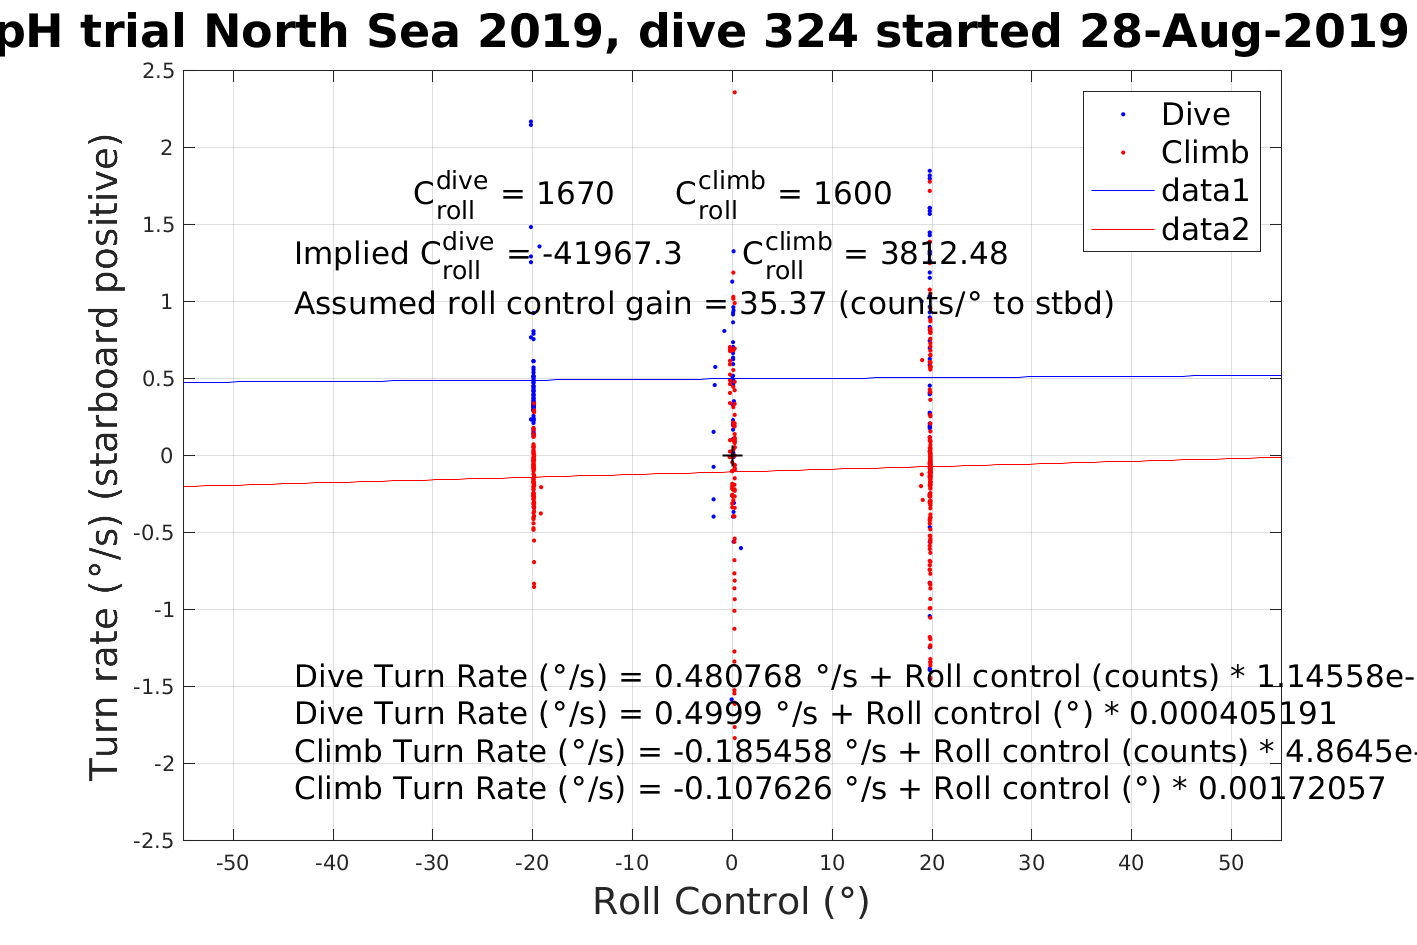
Task: Click the black plus marker at origin
Action: [x=732, y=456]
